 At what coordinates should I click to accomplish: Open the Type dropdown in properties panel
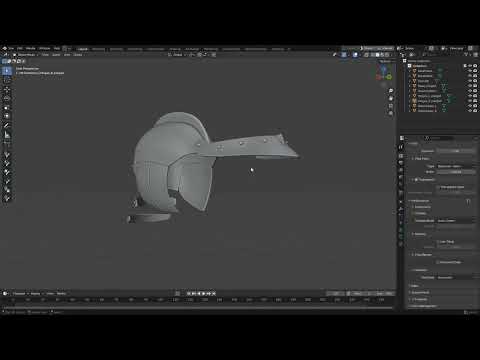456,166
